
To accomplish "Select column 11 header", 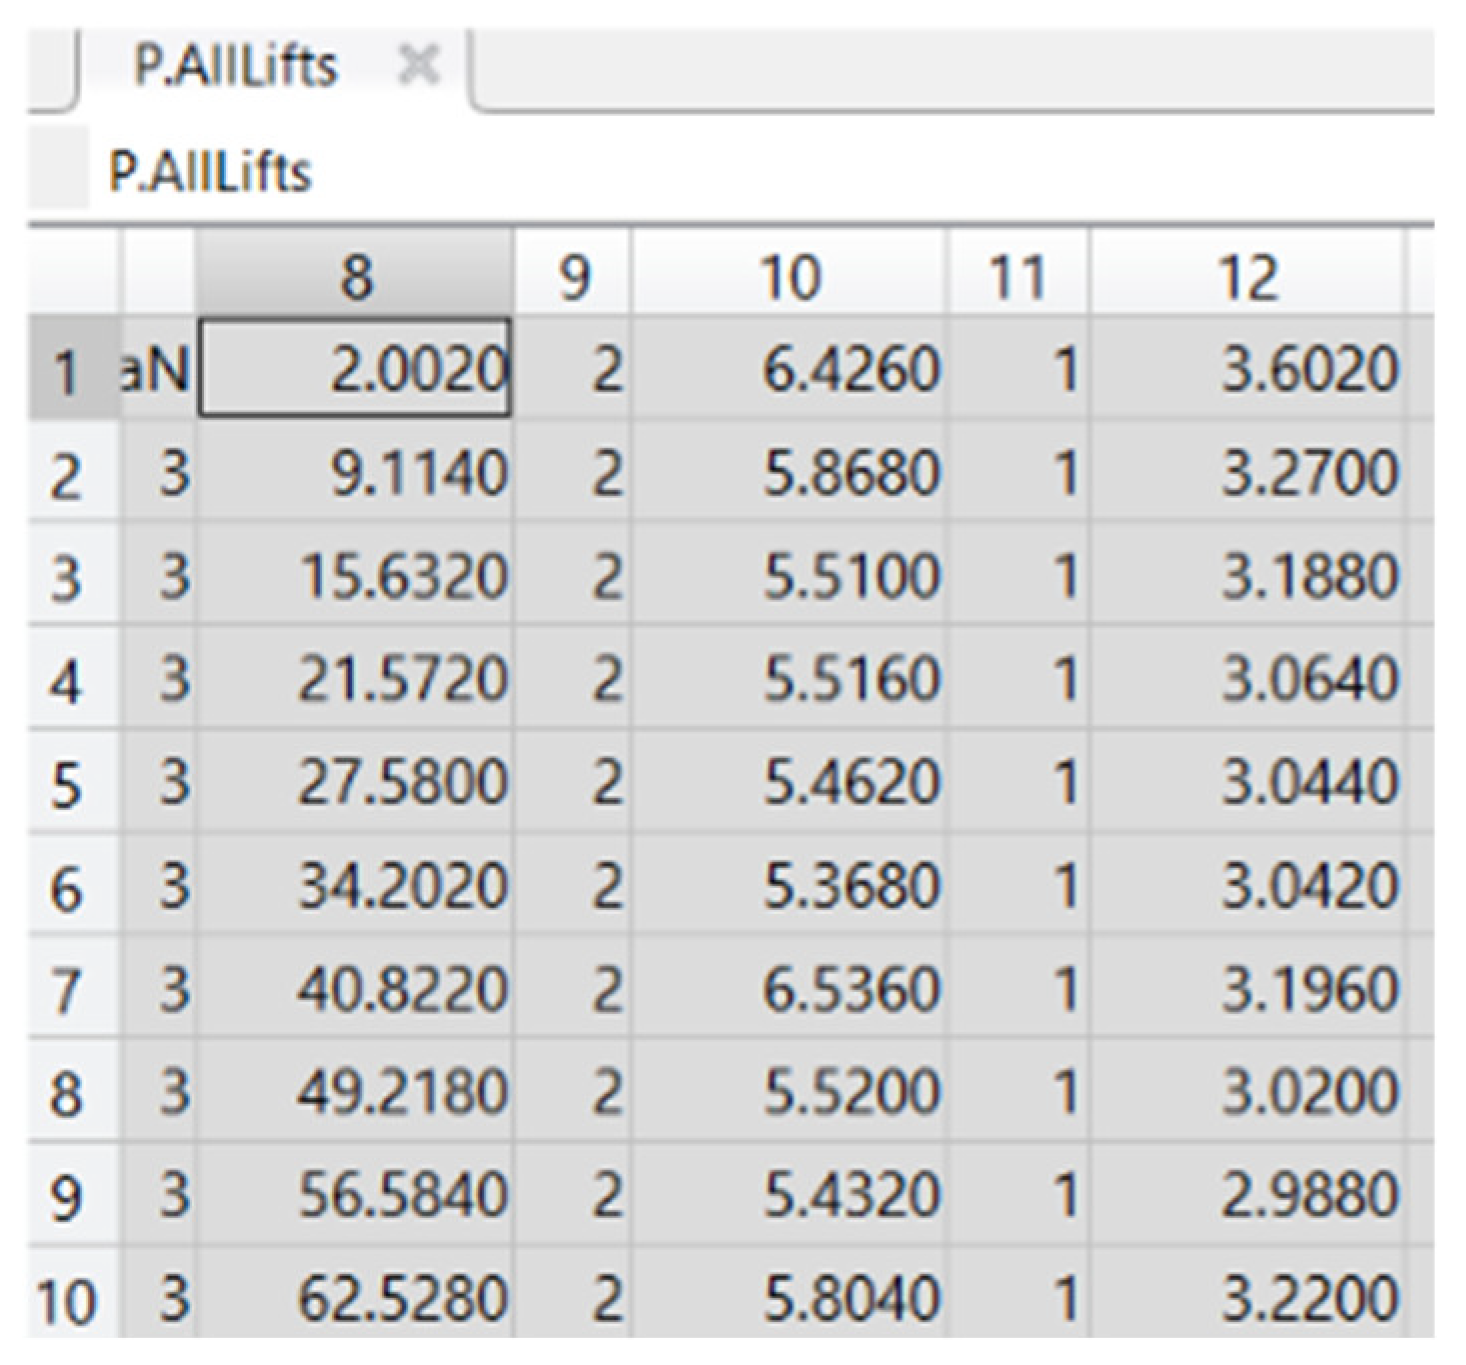I will (1018, 276).
